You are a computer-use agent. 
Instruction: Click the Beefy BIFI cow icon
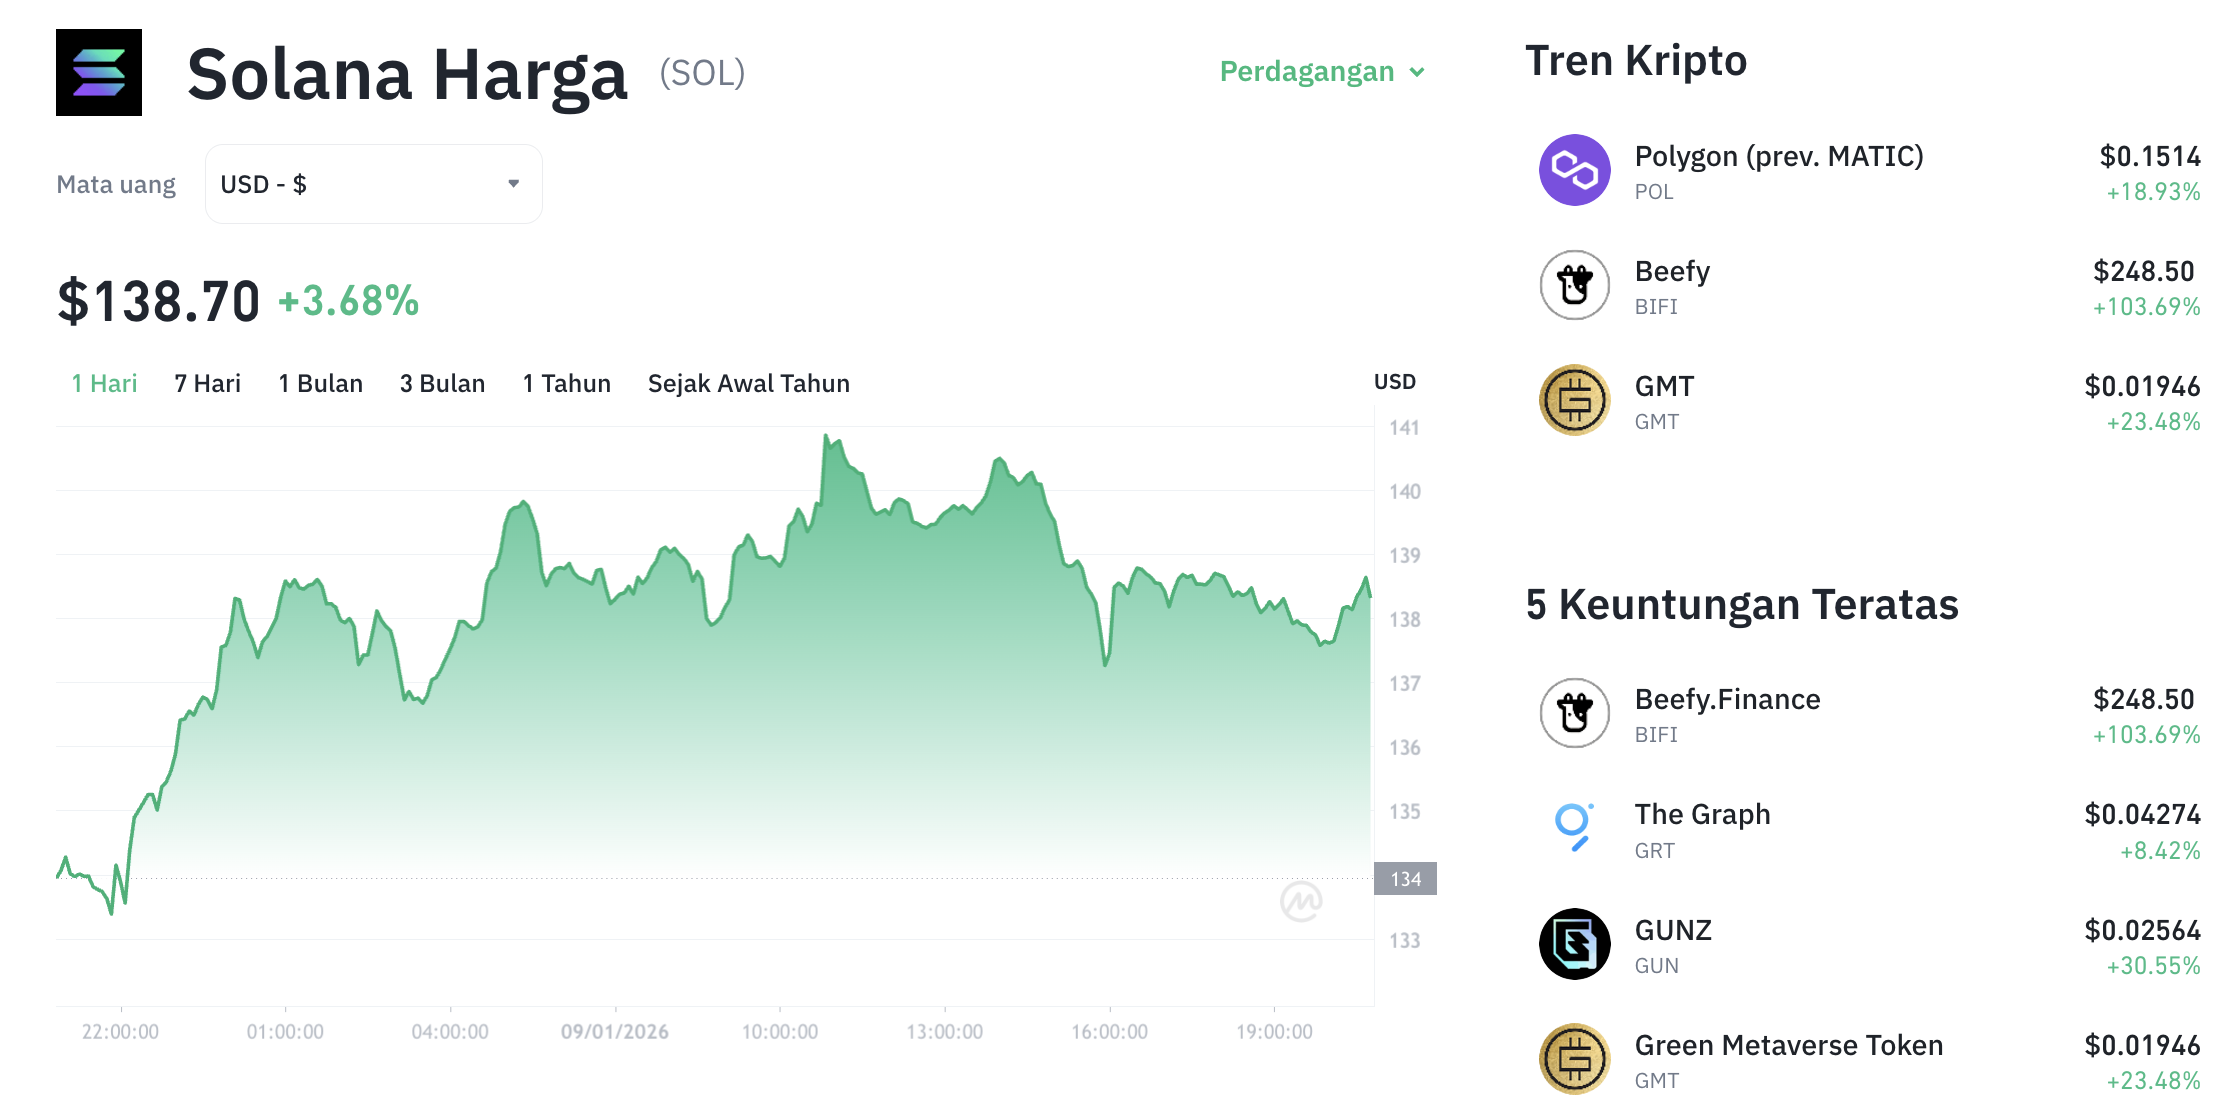click(x=1573, y=285)
